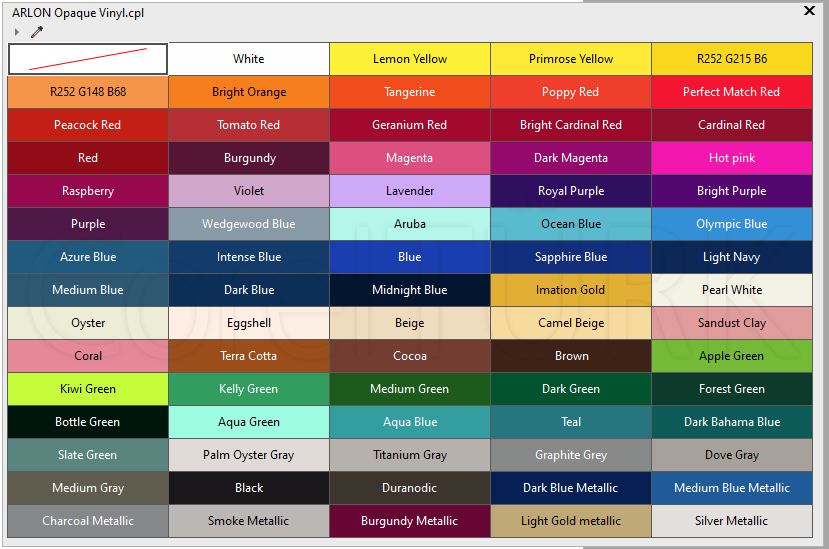829x549 pixels.
Task: Pick the Intense Blue swatch
Action: (249, 257)
